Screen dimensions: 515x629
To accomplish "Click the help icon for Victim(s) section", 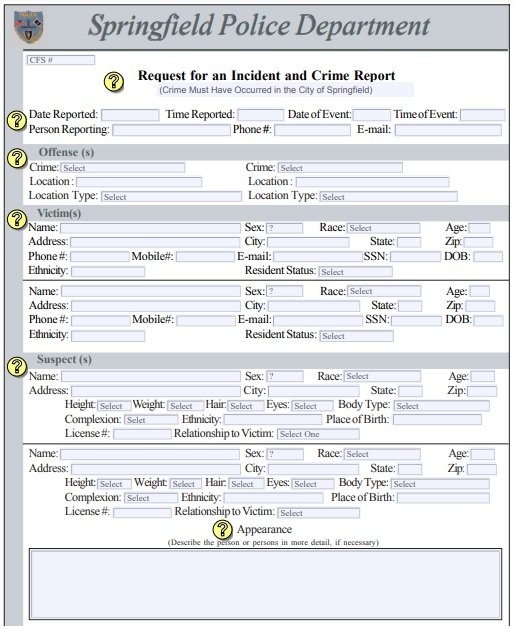I will click(17, 219).
